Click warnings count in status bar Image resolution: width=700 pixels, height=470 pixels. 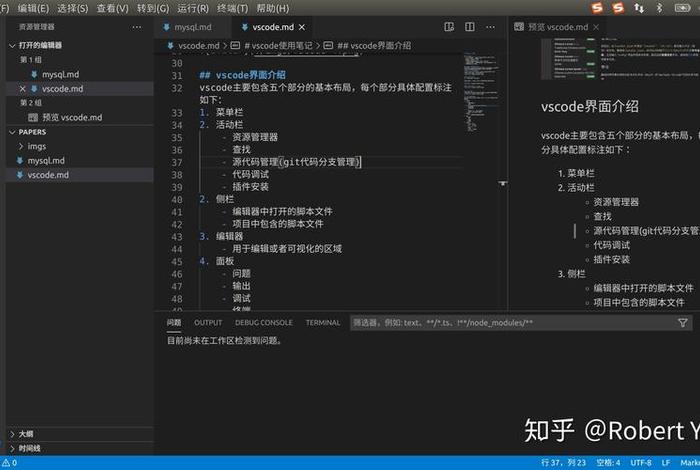tap(9, 463)
